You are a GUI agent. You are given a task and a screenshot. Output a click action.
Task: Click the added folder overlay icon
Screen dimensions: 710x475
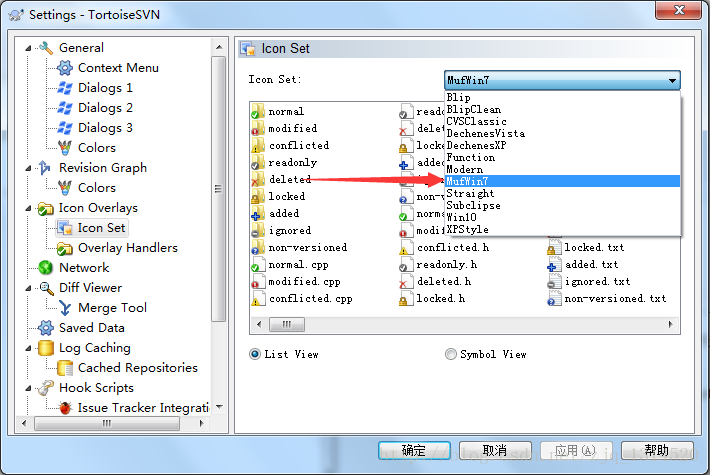click(x=258, y=213)
